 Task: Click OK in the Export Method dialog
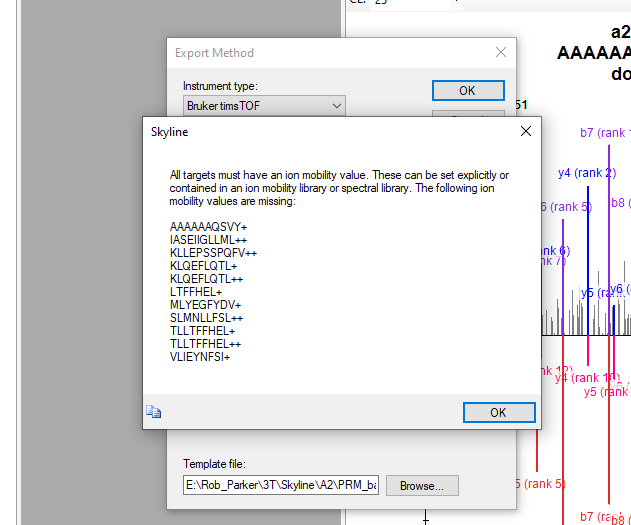(467, 90)
